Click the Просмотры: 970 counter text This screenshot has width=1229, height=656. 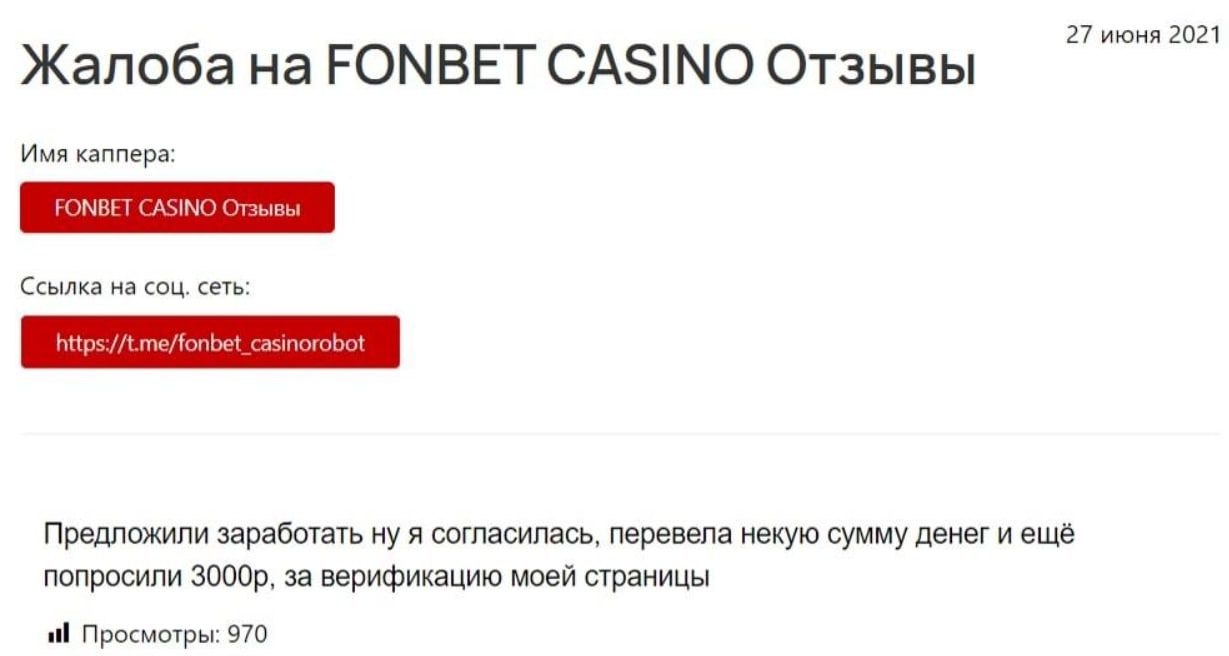click(x=174, y=634)
